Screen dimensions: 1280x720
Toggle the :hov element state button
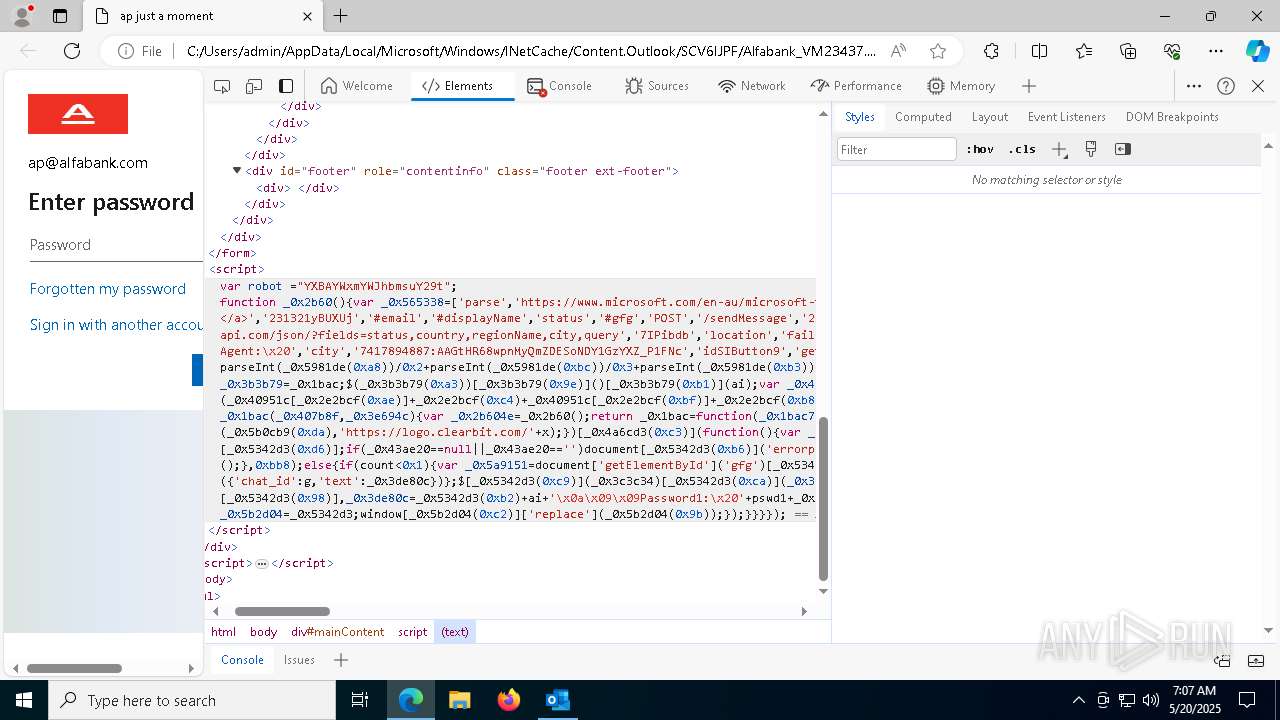pyautogui.click(x=980, y=149)
